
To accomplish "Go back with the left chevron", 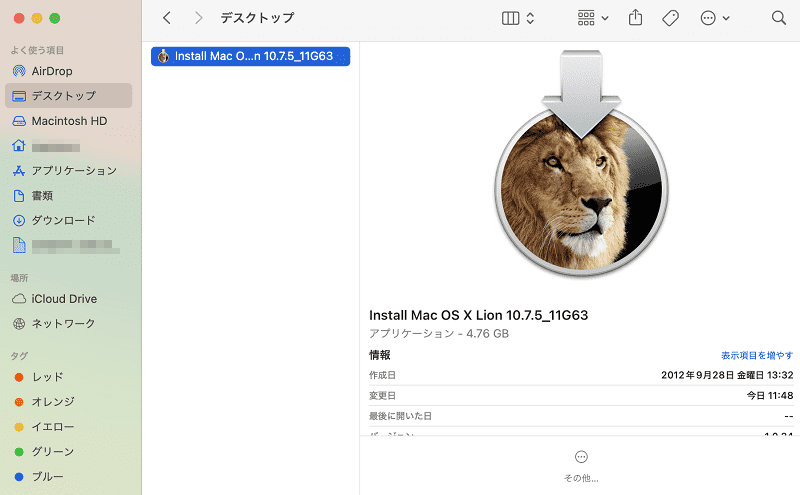I will (x=167, y=18).
